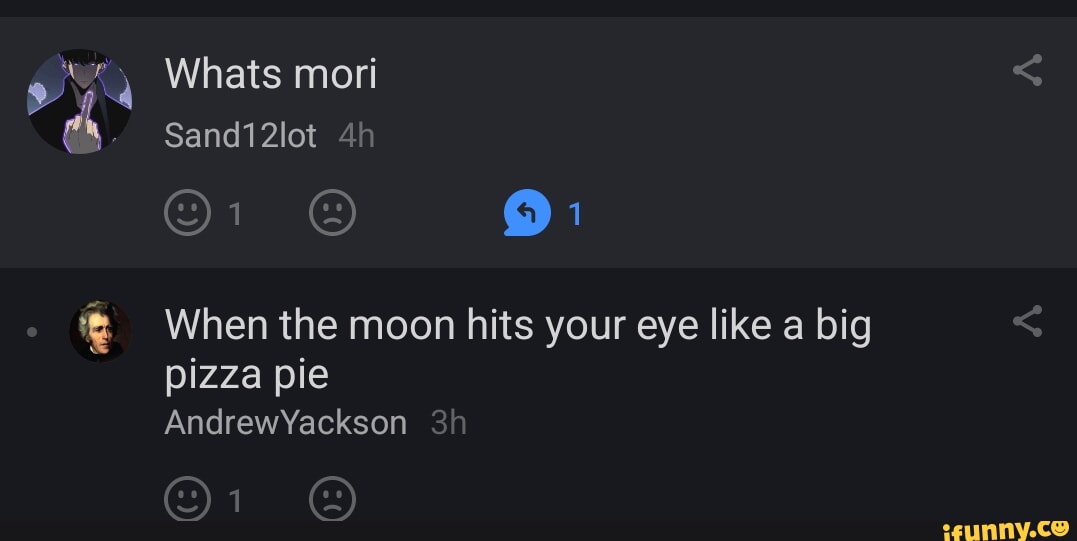Screen dimensions: 1077x541
Task: Select the "Whats mori" comment text
Action: (271, 74)
